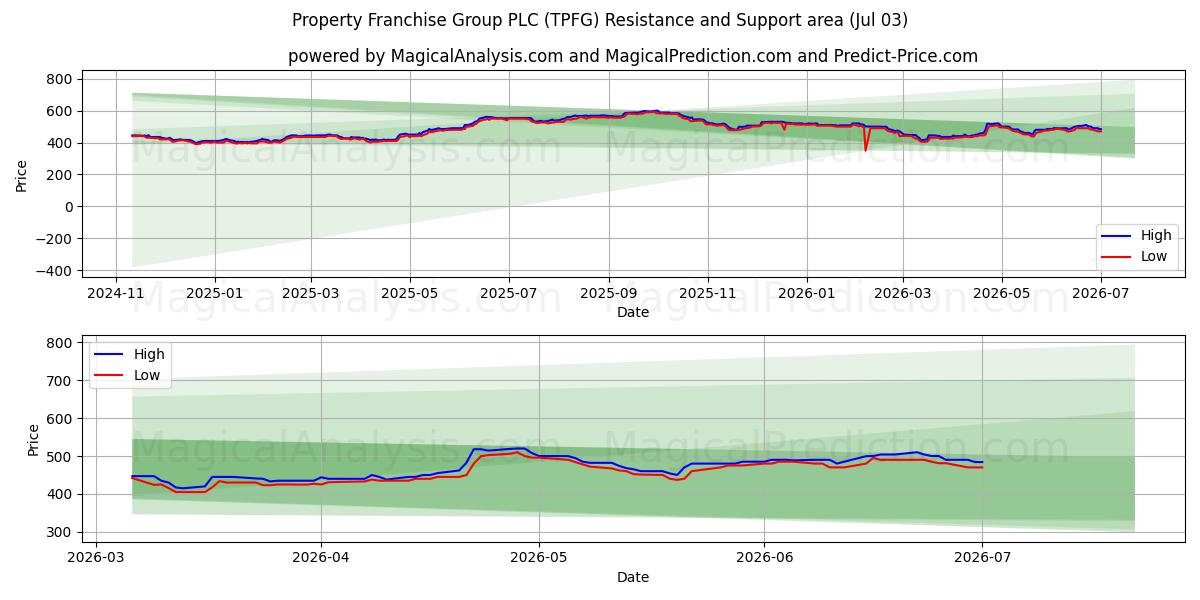Click the top chart x-axis label '2025-01'
This screenshot has height=600, width=1200.
[x=215, y=293]
